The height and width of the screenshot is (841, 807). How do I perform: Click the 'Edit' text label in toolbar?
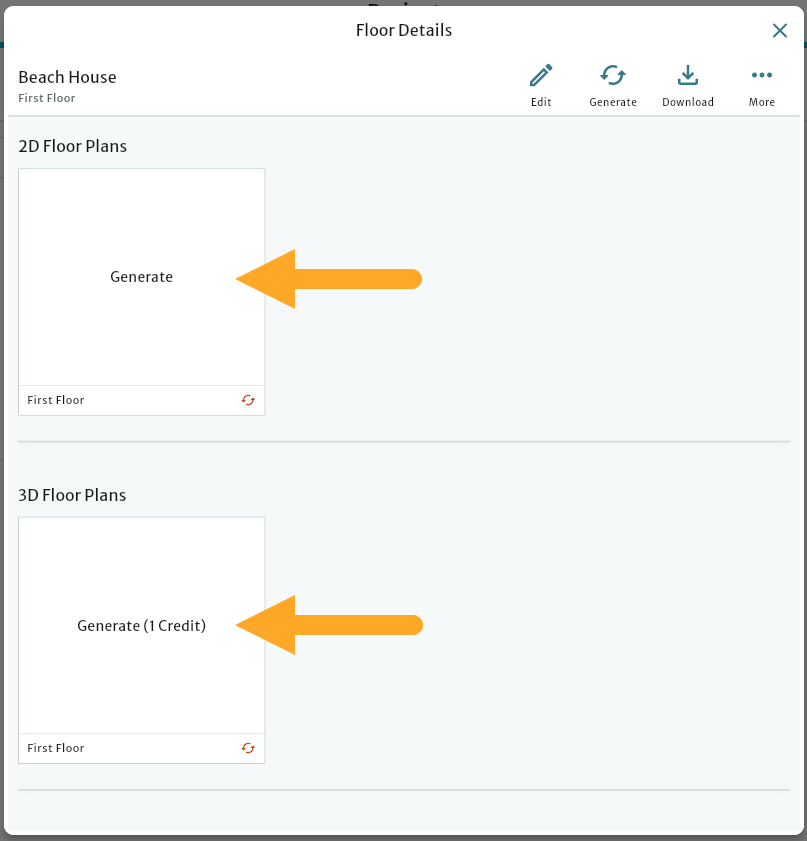[x=541, y=102]
